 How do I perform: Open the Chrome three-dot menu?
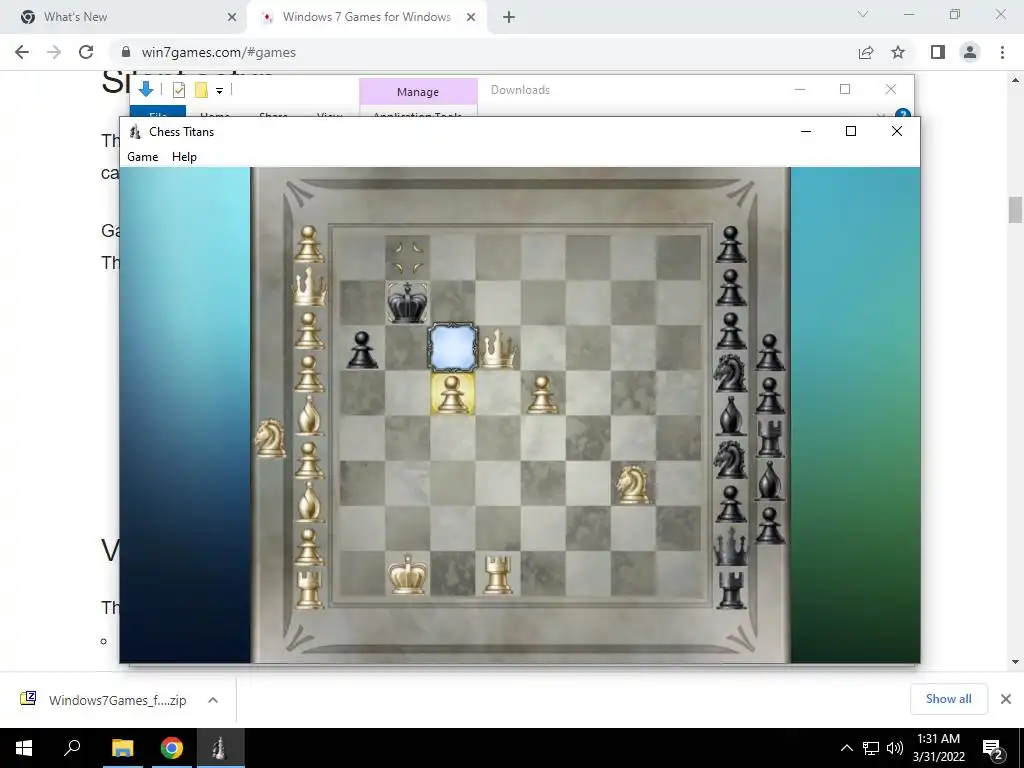click(1002, 52)
